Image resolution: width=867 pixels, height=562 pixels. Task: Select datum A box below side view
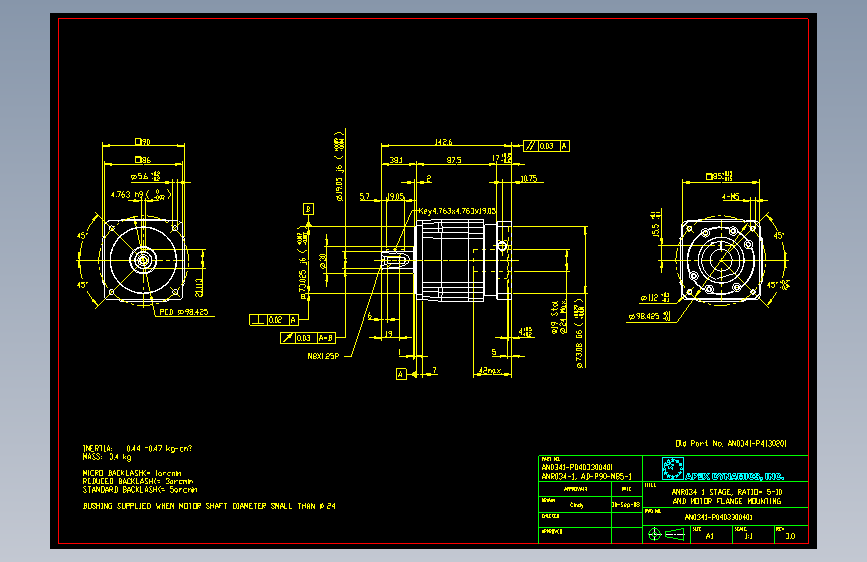point(401,374)
